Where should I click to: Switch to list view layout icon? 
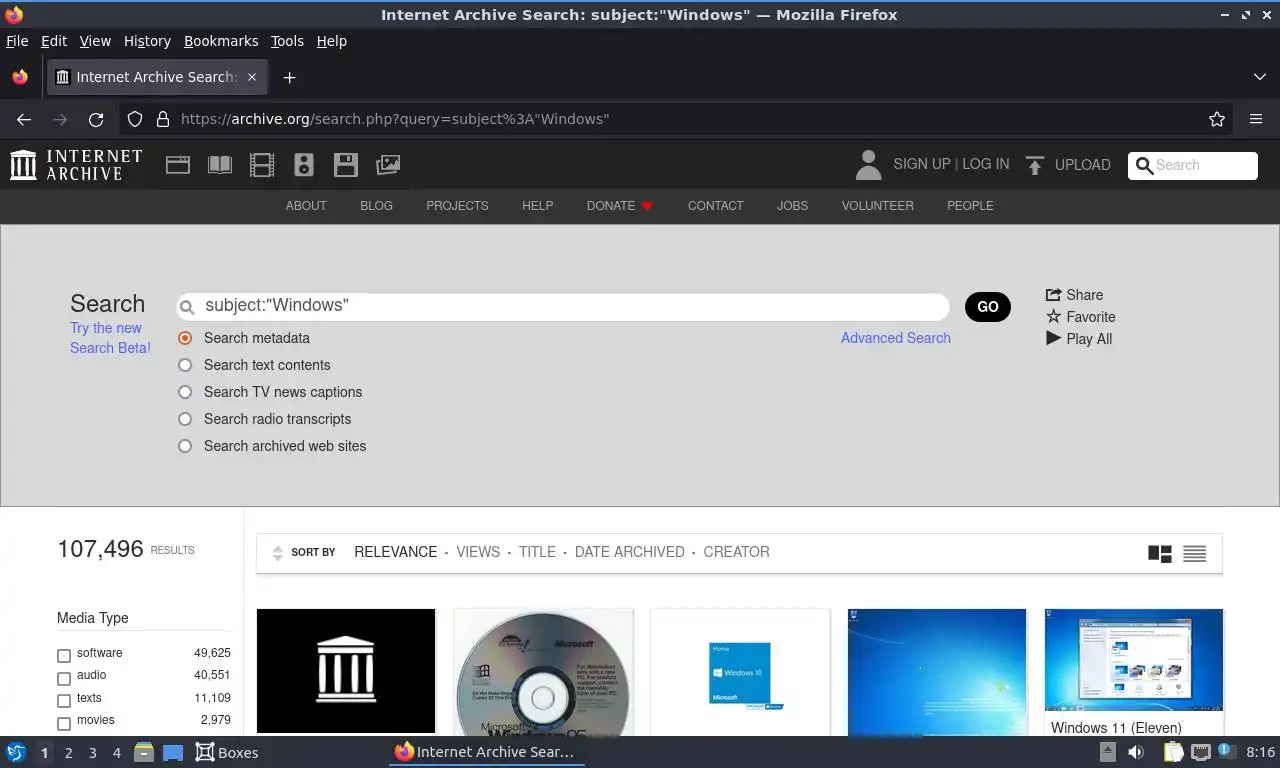pyautogui.click(x=1195, y=553)
